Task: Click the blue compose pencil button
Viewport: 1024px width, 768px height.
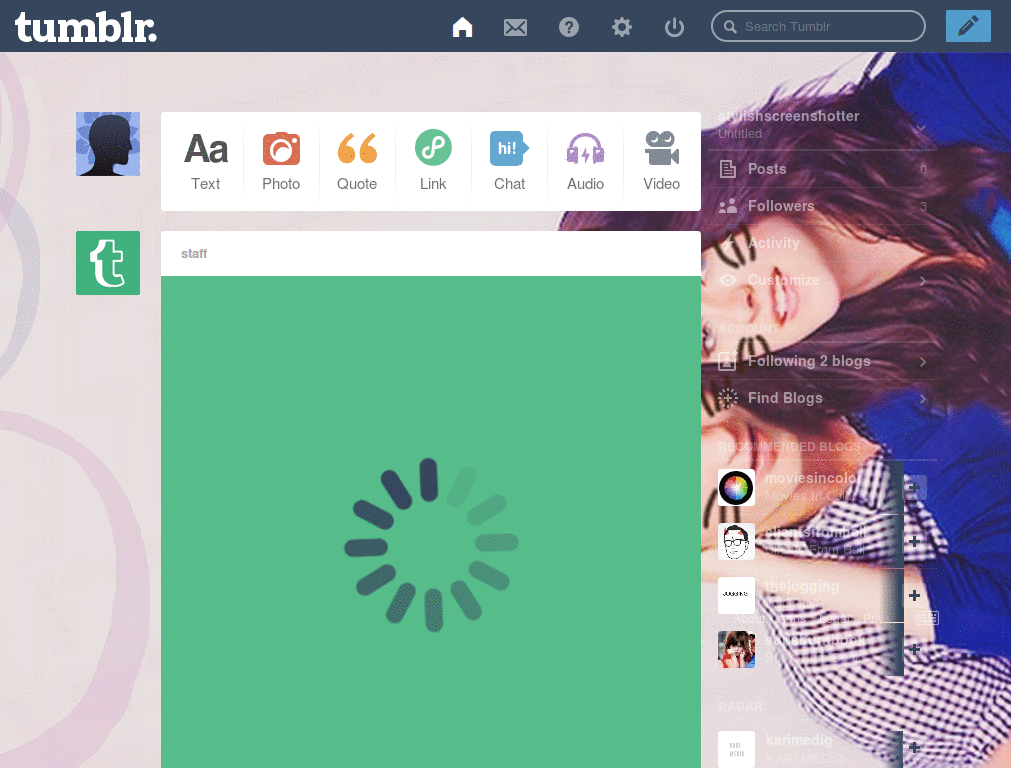Action: pyautogui.click(x=968, y=26)
